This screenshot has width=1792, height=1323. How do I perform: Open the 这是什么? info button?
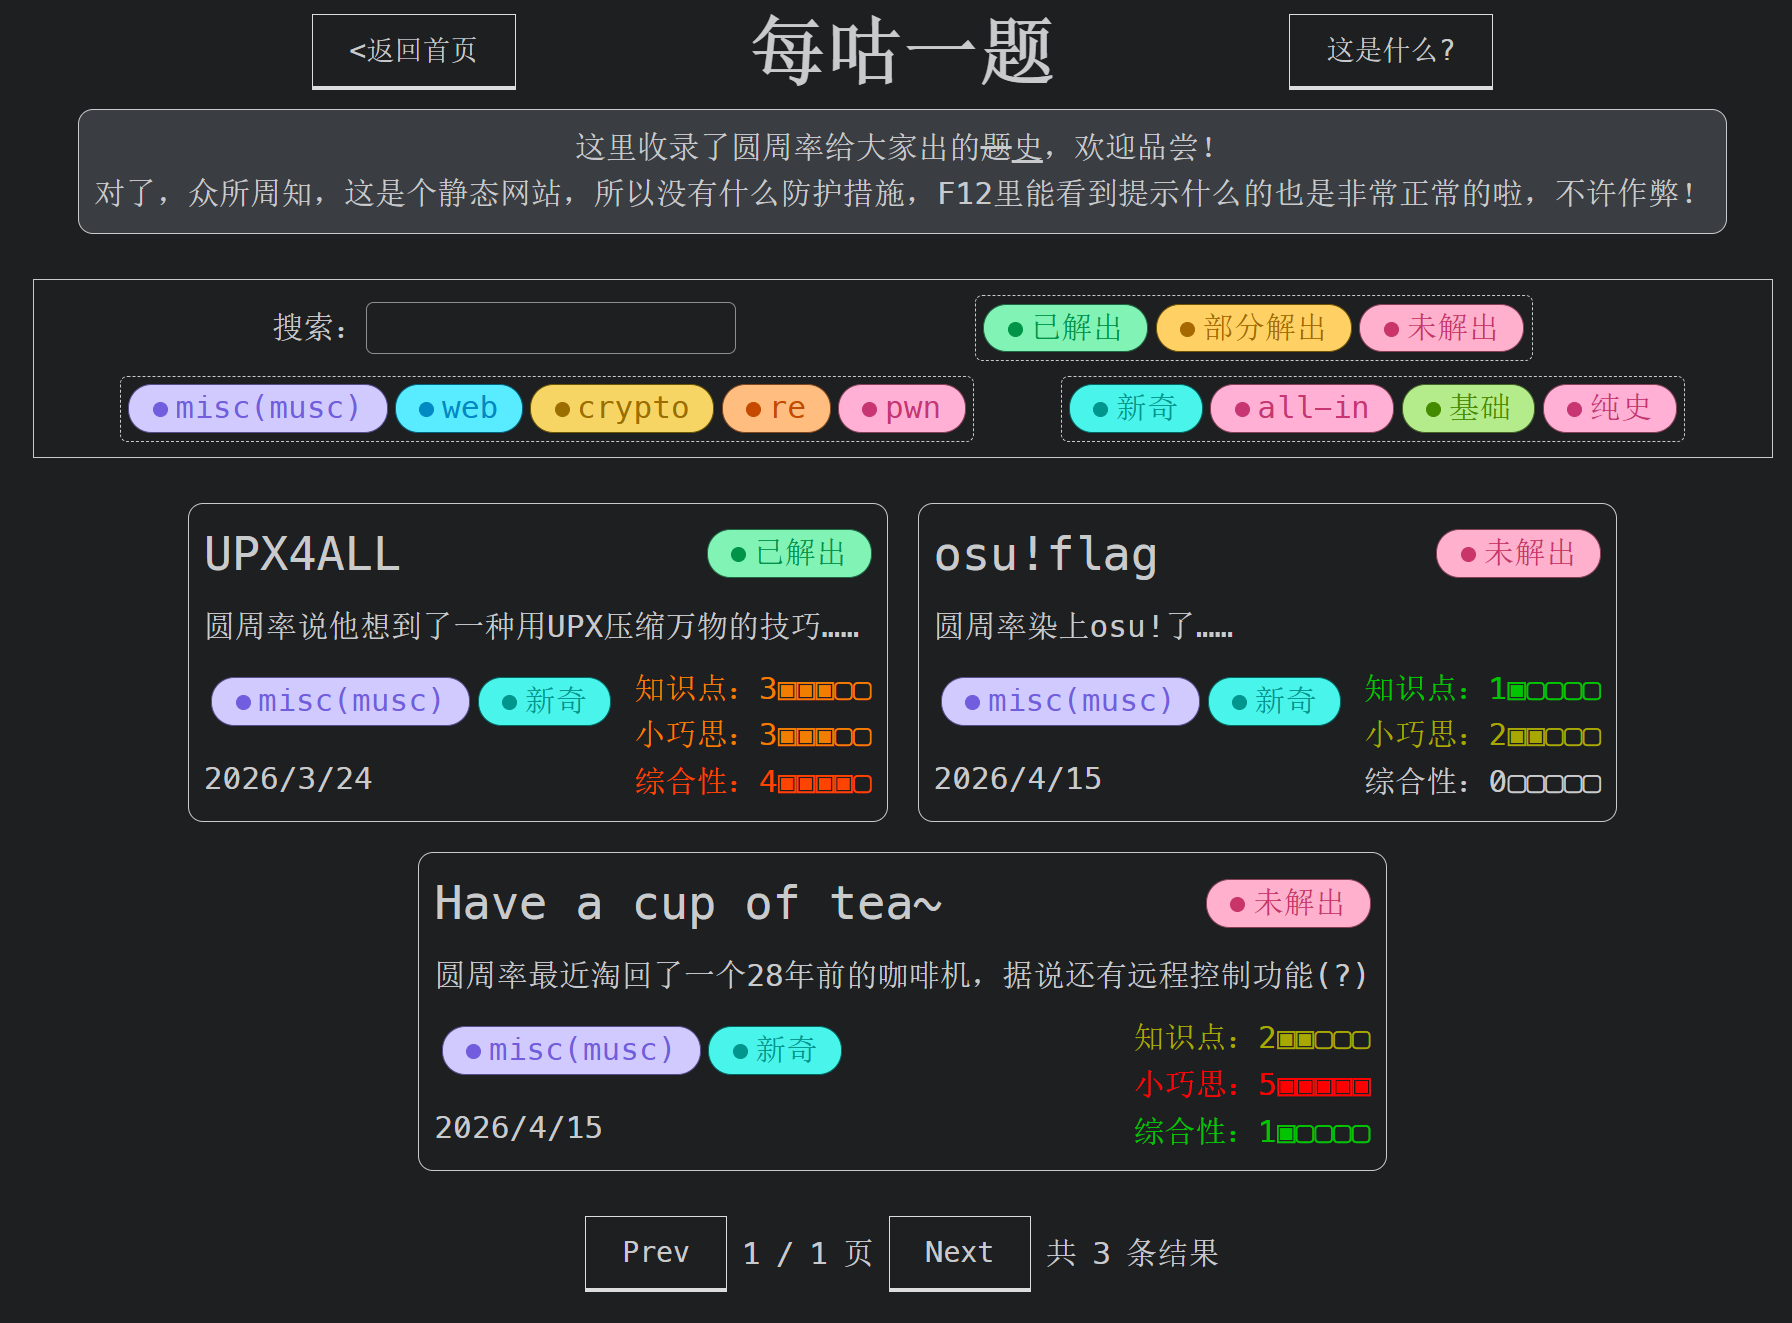1390,51
